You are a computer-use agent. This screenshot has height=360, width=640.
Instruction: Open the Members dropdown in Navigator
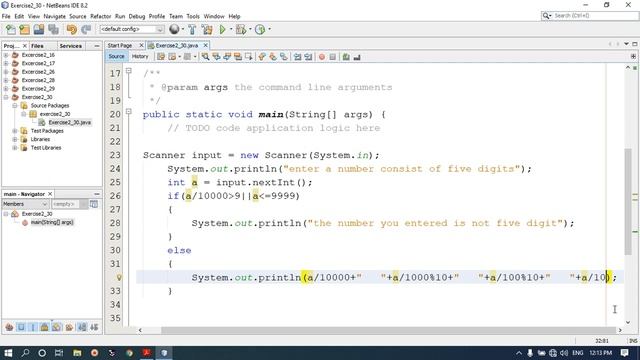coord(25,204)
